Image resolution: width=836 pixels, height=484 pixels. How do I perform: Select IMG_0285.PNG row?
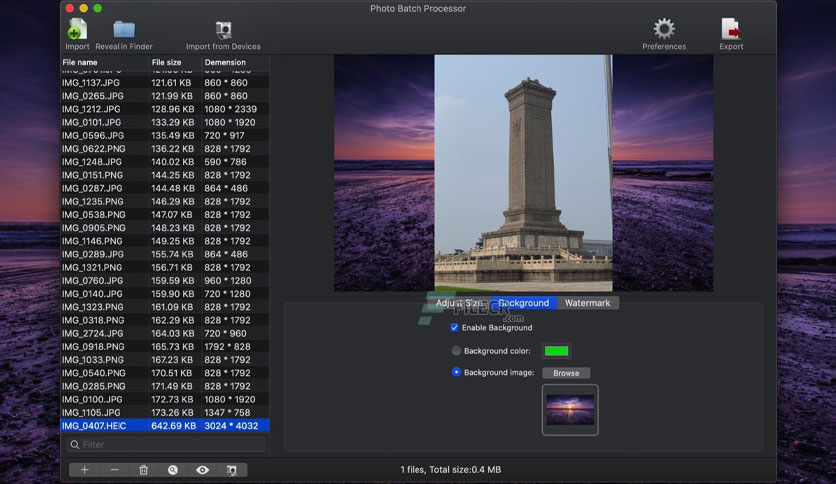tap(165, 386)
